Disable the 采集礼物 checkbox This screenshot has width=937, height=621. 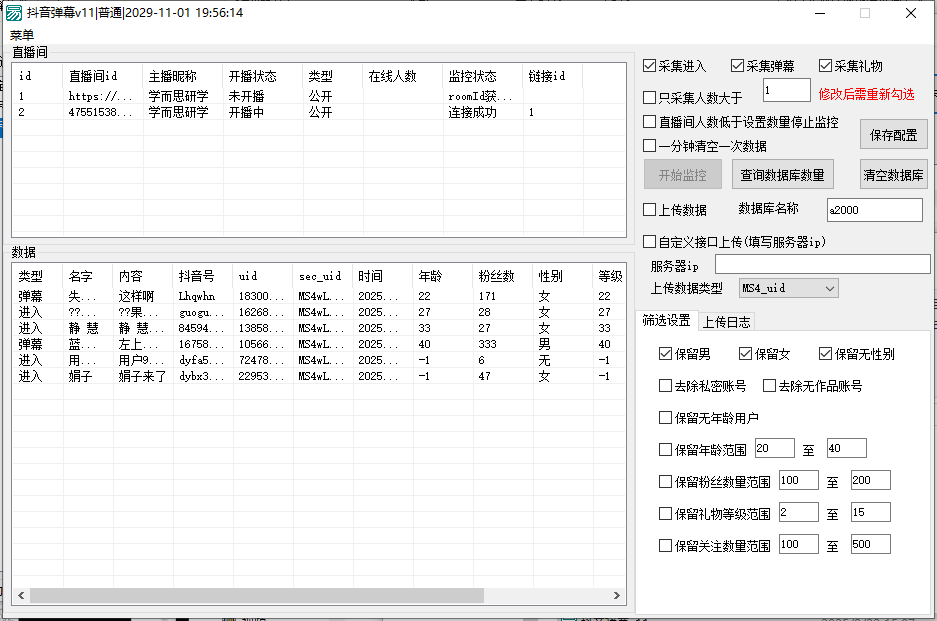(826, 66)
